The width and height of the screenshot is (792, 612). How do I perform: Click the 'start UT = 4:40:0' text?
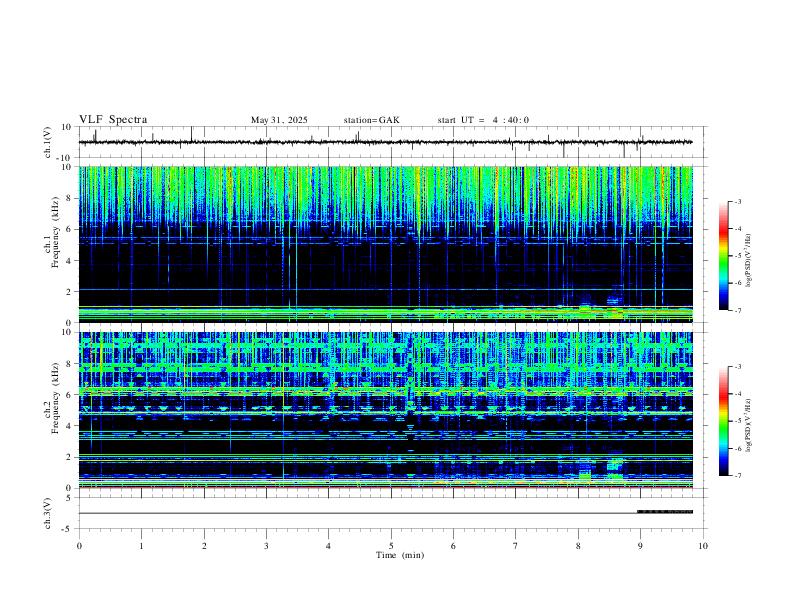pyautogui.click(x=483, y=120)
